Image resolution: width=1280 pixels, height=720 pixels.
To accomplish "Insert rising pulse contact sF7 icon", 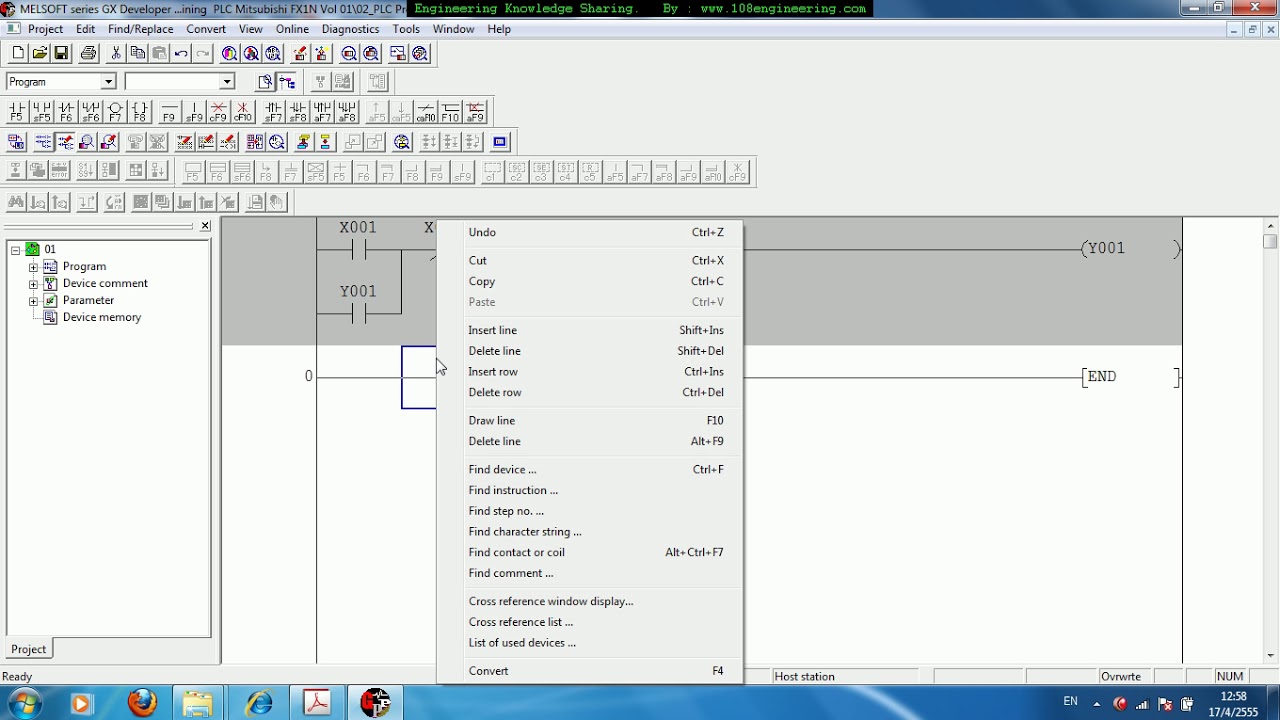I will click(273, 111).
